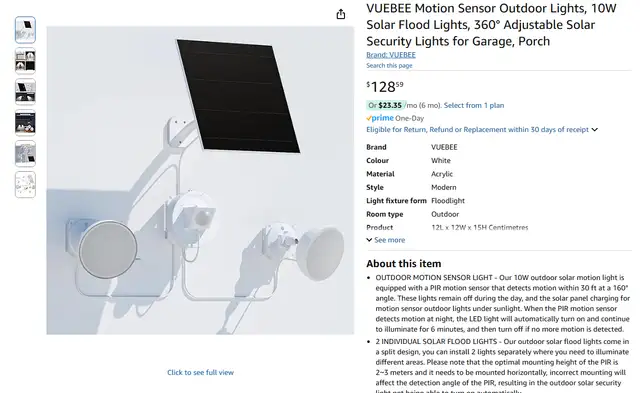
Task: Click the VUEBEE product title heading
Action: click(x=491, y=25)
